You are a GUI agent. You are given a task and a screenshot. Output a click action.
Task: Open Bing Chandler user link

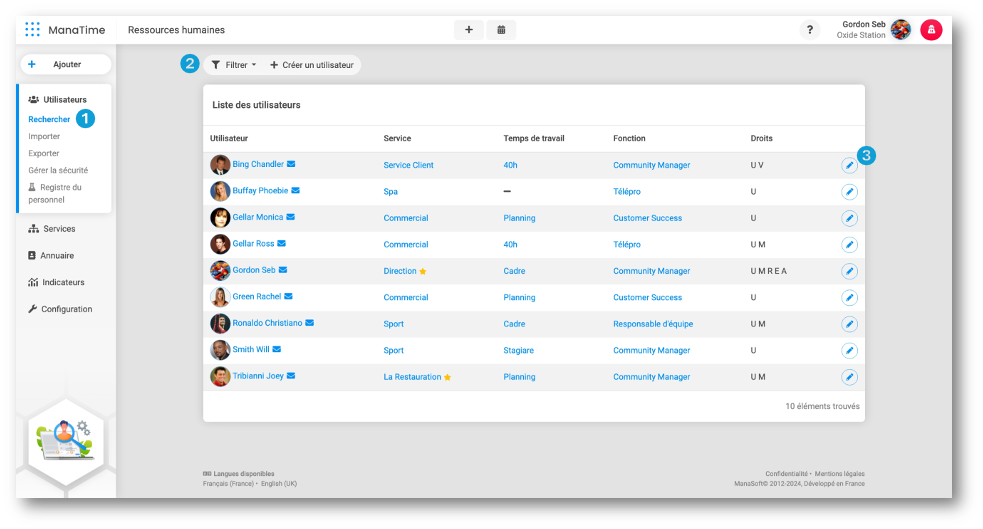click(x=258, y=164)
